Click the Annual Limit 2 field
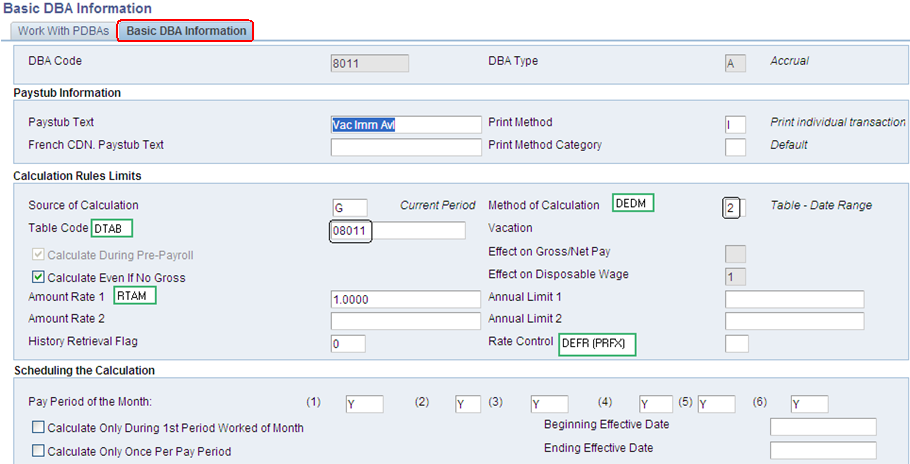Image resolution: width=910 pixels, height=464 pixels. 795,321
